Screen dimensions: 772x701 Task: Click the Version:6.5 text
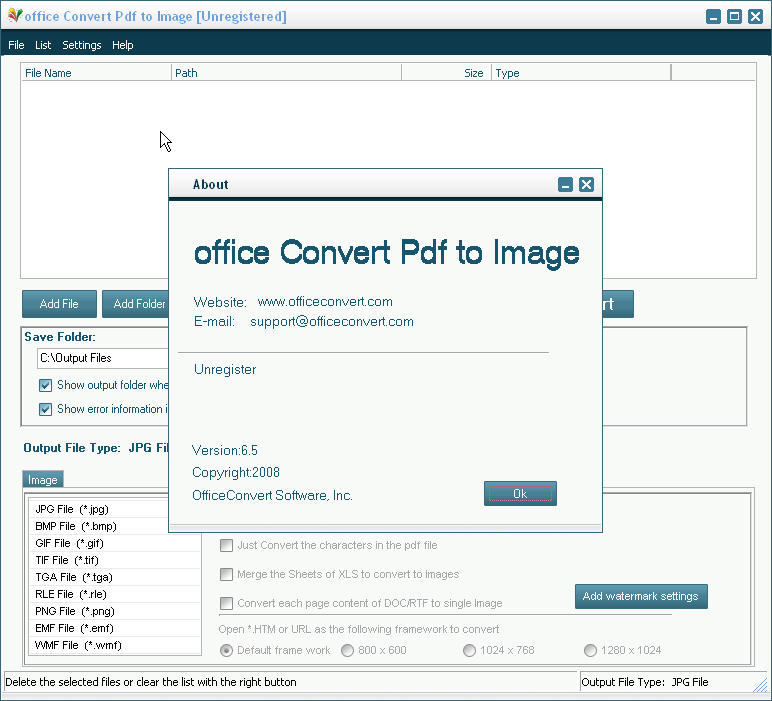225,450
